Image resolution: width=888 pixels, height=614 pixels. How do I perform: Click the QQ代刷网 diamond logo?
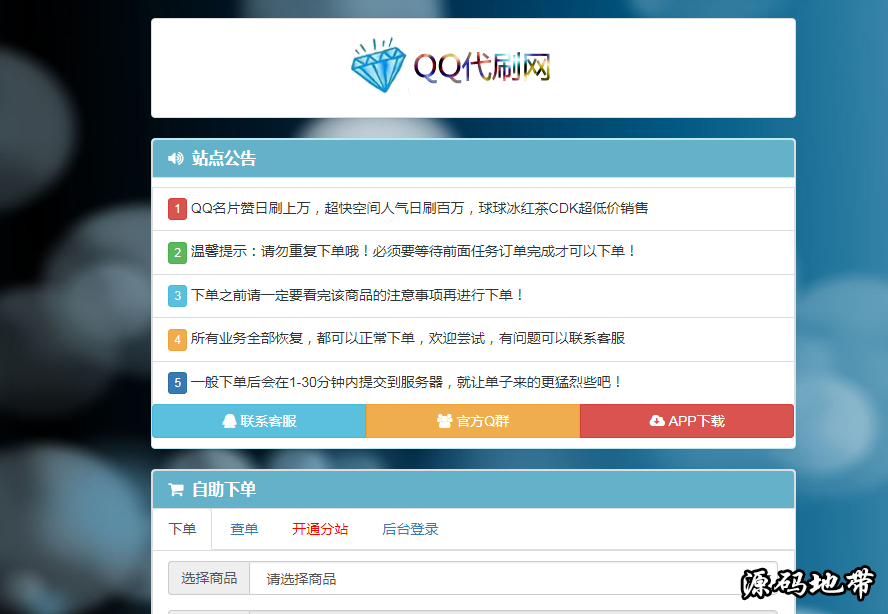pyautogui.click(x=451, y=66)
